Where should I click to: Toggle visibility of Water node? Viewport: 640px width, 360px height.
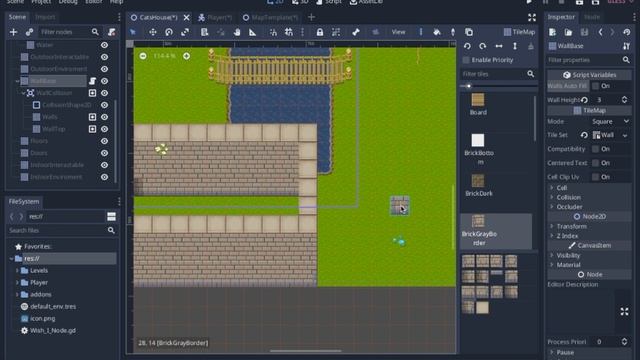pos(104,45)
